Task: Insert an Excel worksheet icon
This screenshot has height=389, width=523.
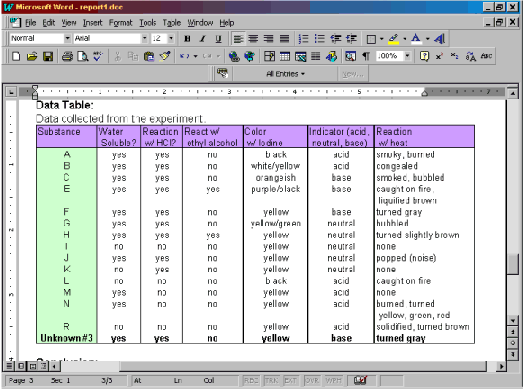Action: click(x=300, y=56)
